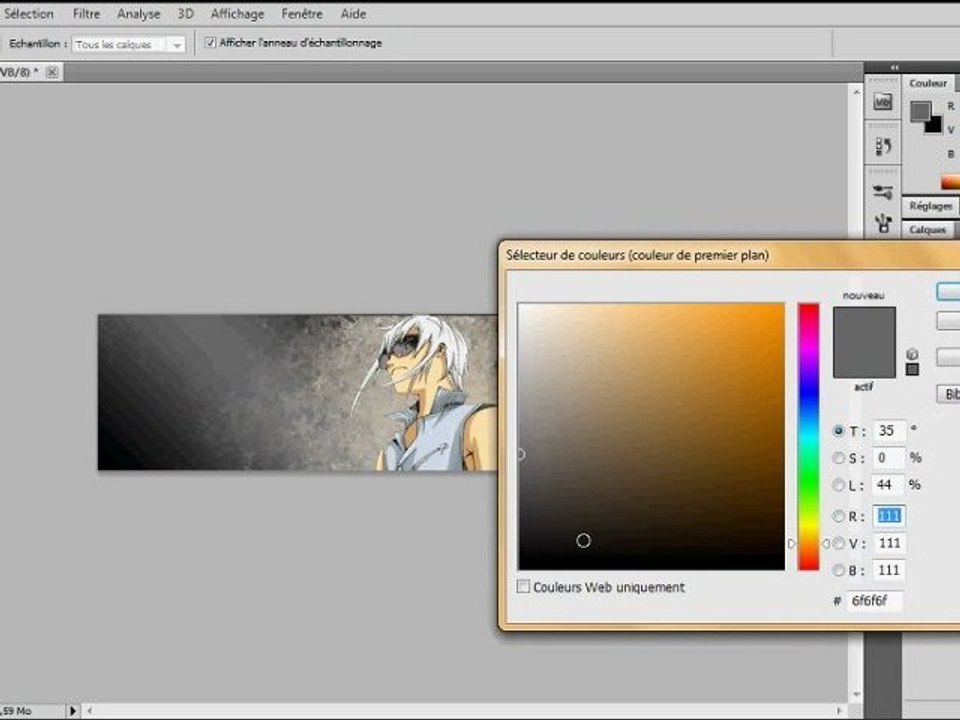Enable Couleurs Web uniquement checkbox
Image resolution: width=960 pixels, height=720 pixels.
[x=523, y=587]
